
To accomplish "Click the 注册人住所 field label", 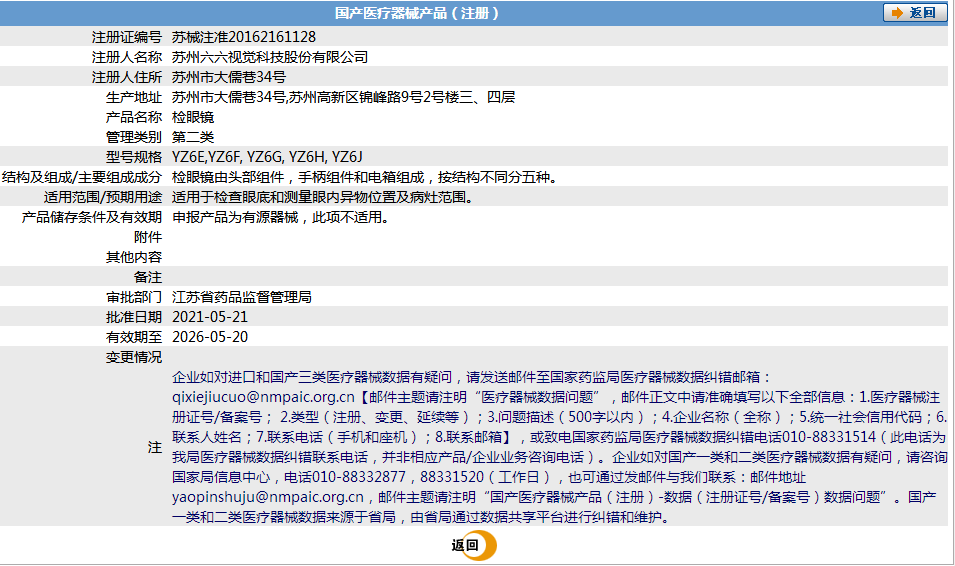I will click(x=127, y=77).
